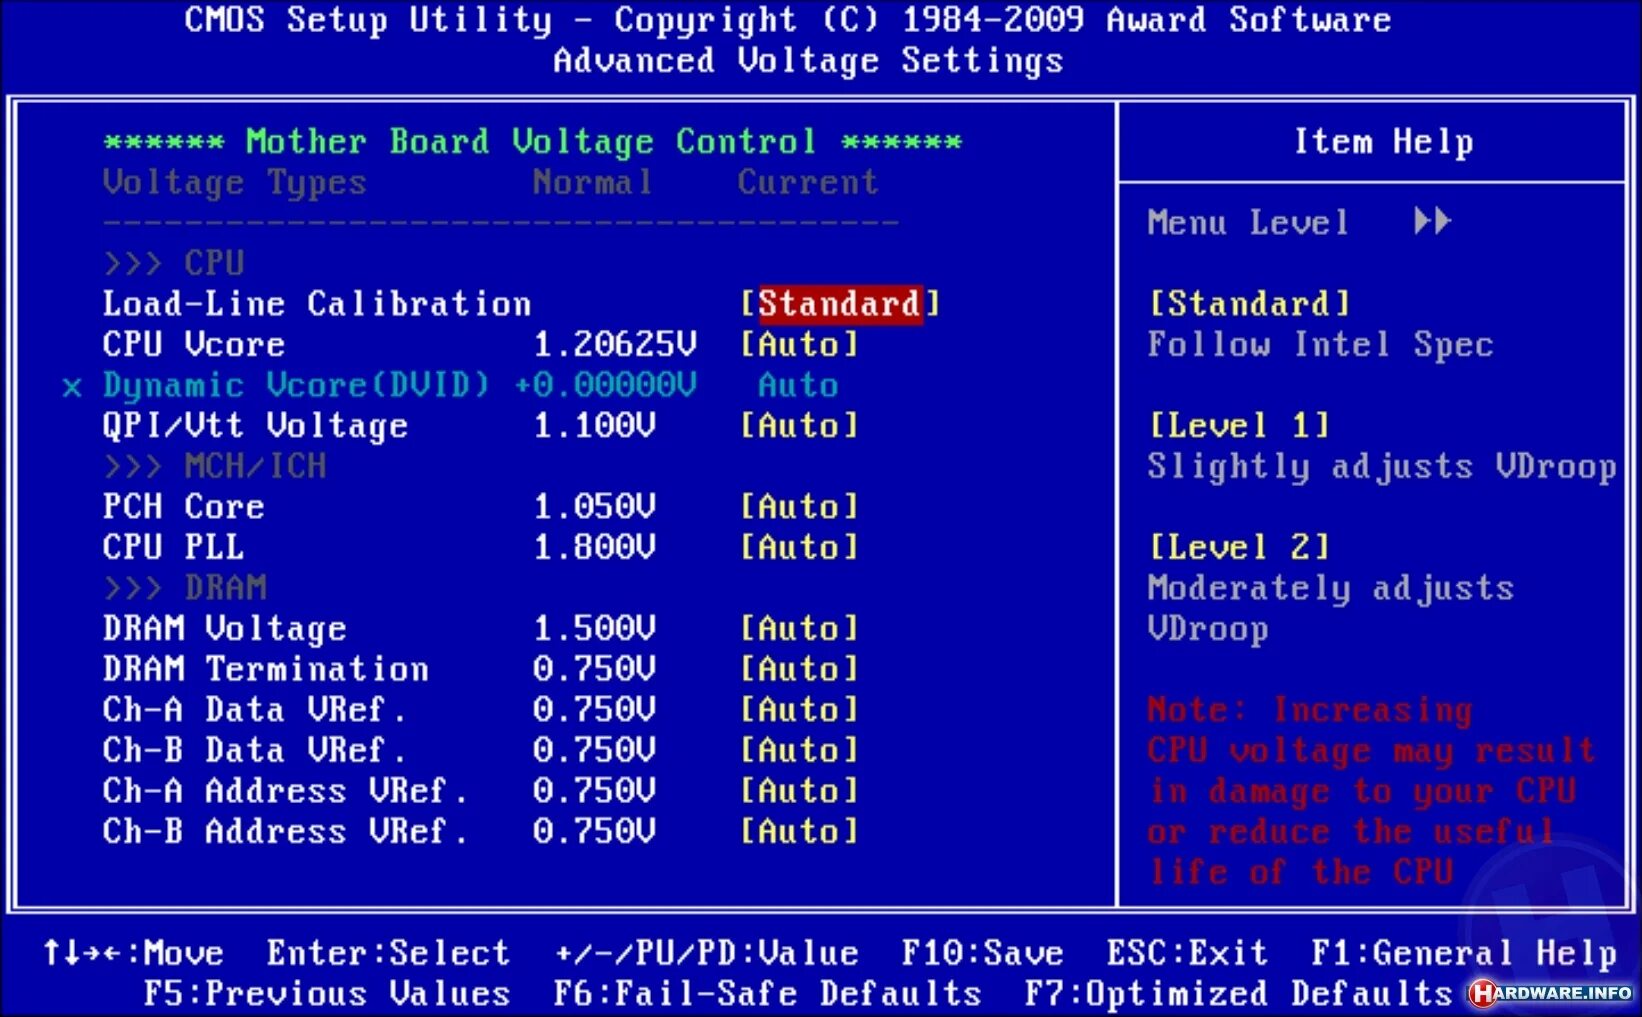Highlight the Ch-B Address VRef. label

pos(285,832)
